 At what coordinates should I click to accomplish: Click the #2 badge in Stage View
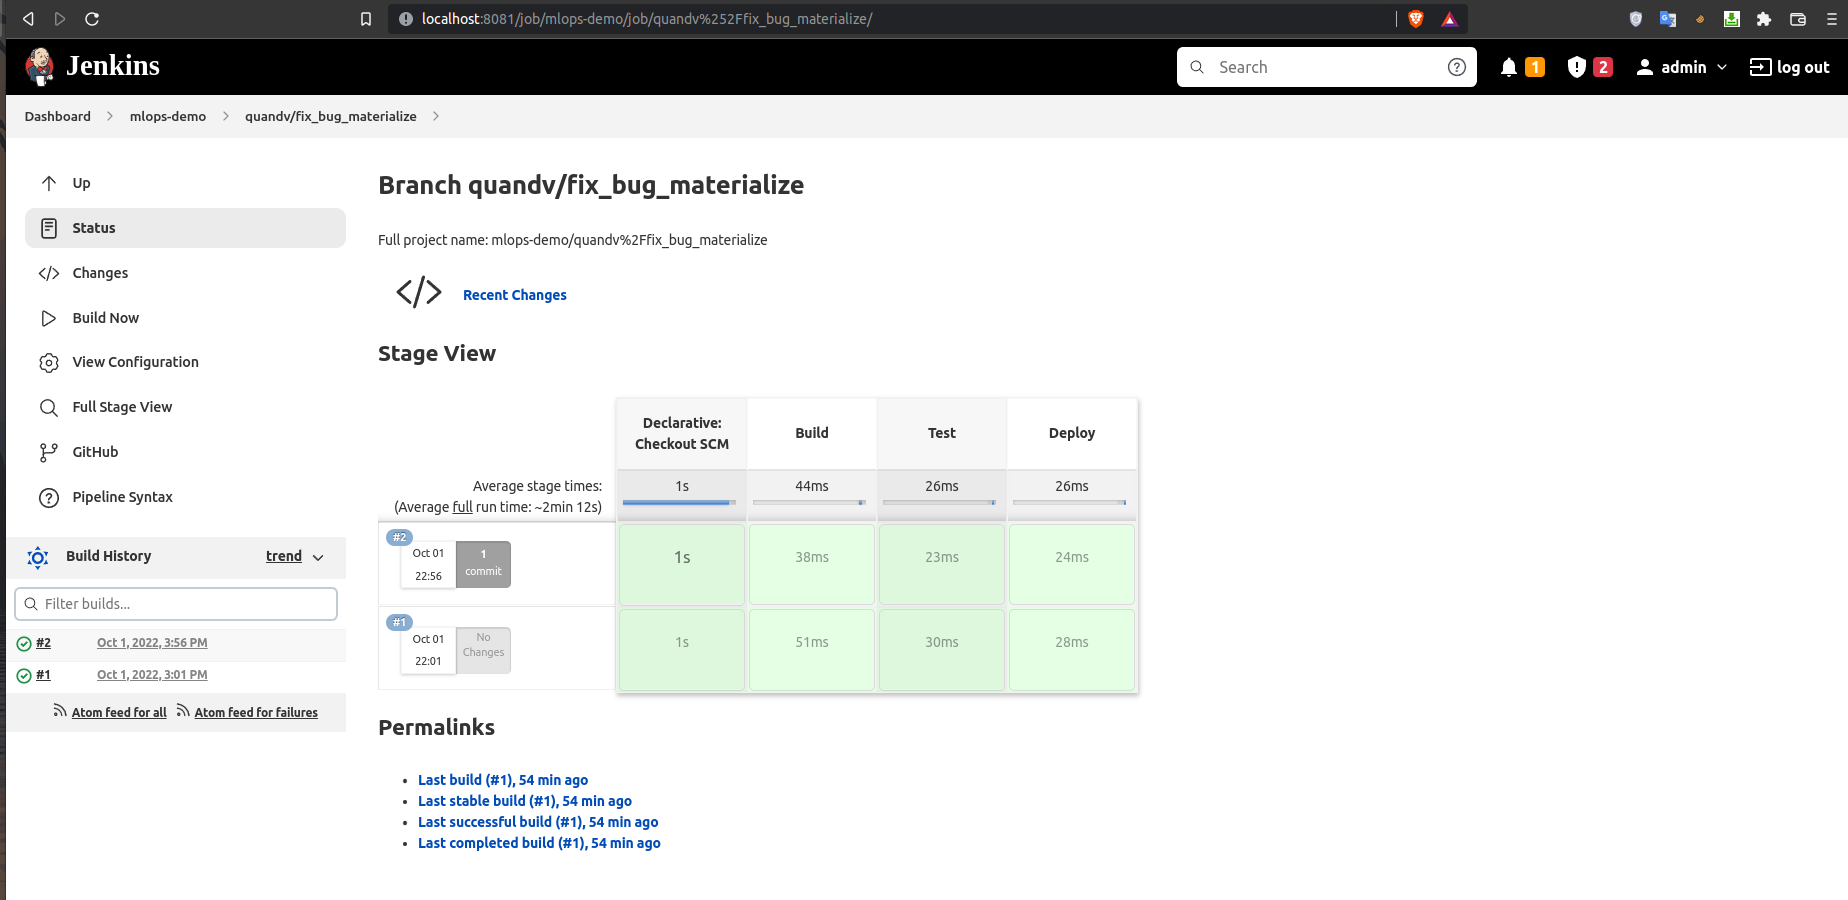399,537
